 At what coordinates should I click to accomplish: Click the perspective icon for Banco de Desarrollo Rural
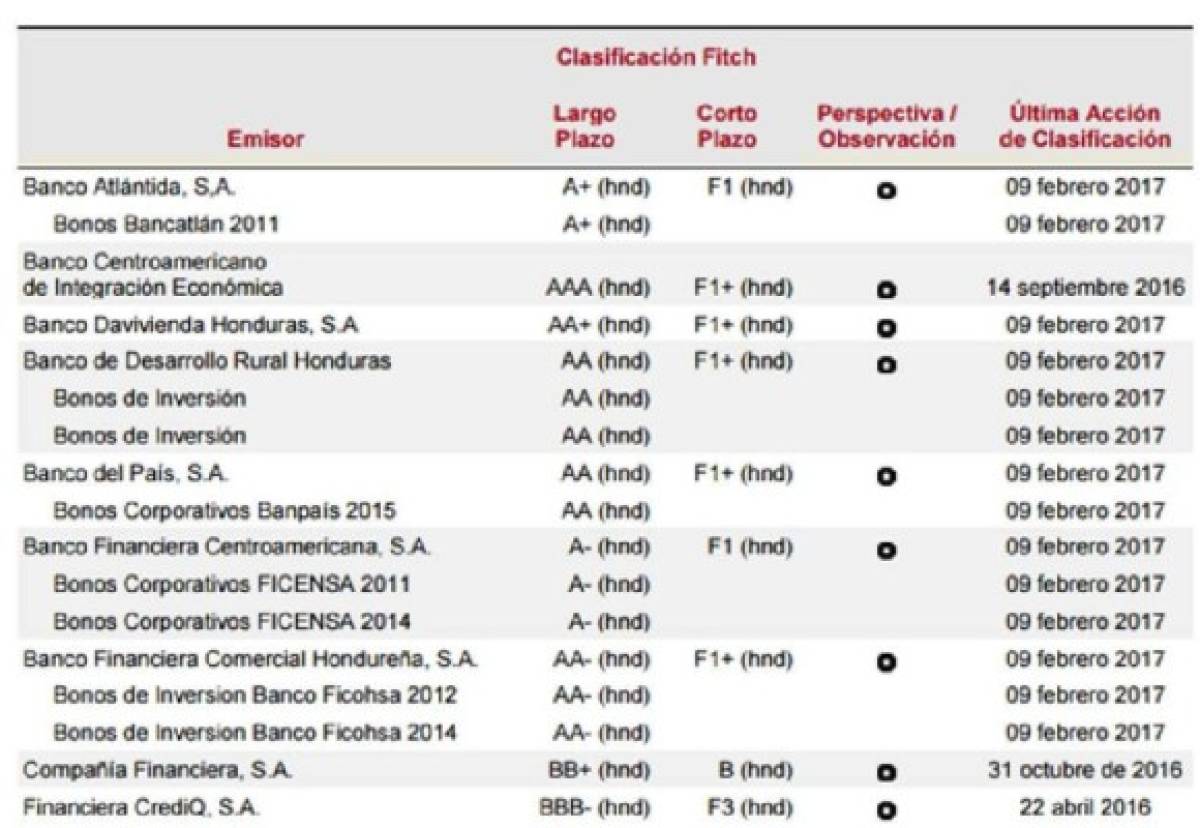point(886,365)
